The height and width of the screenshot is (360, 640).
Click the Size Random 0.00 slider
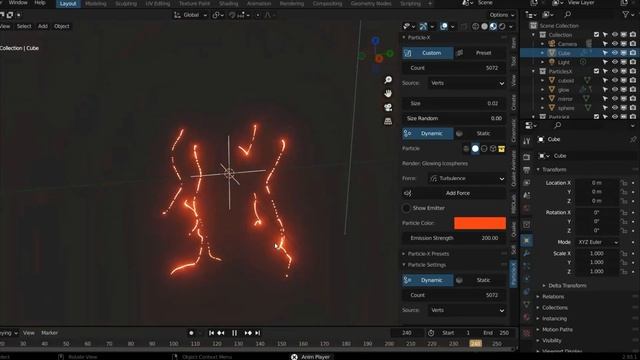coord(454,118)
